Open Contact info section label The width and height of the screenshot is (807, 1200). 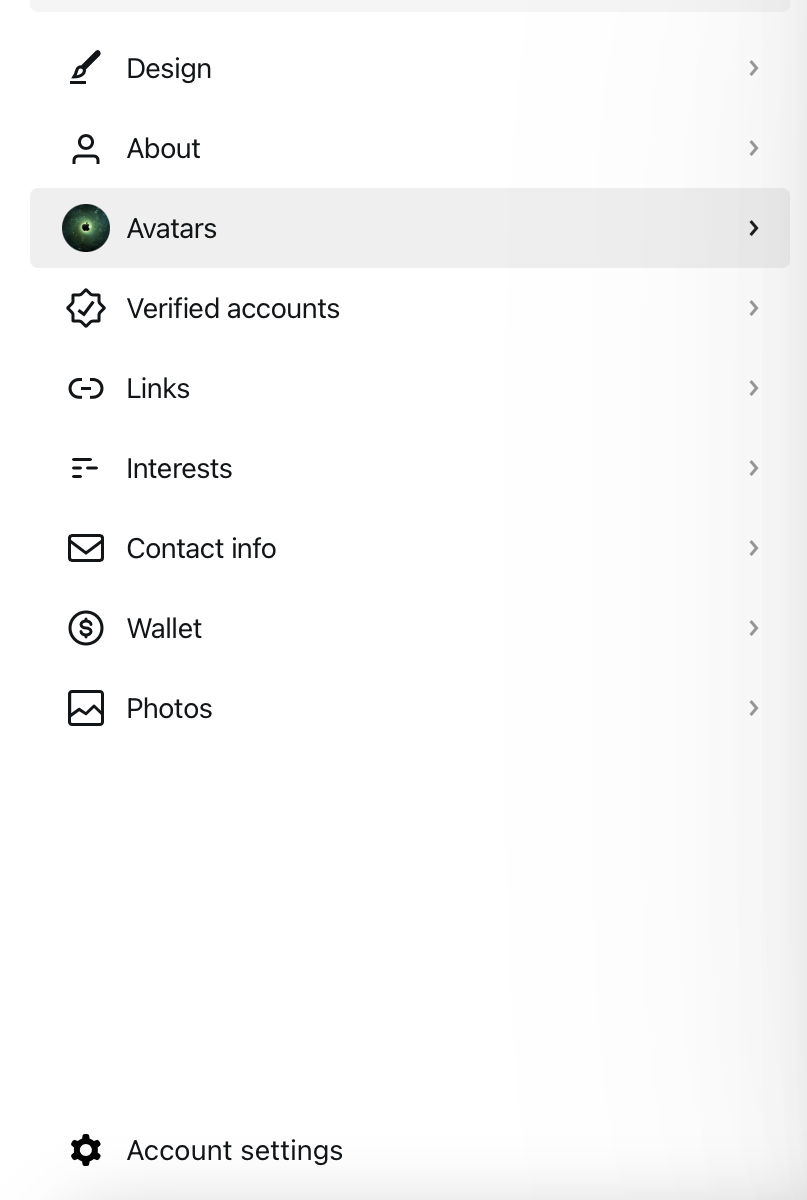[x=201, y=548]
